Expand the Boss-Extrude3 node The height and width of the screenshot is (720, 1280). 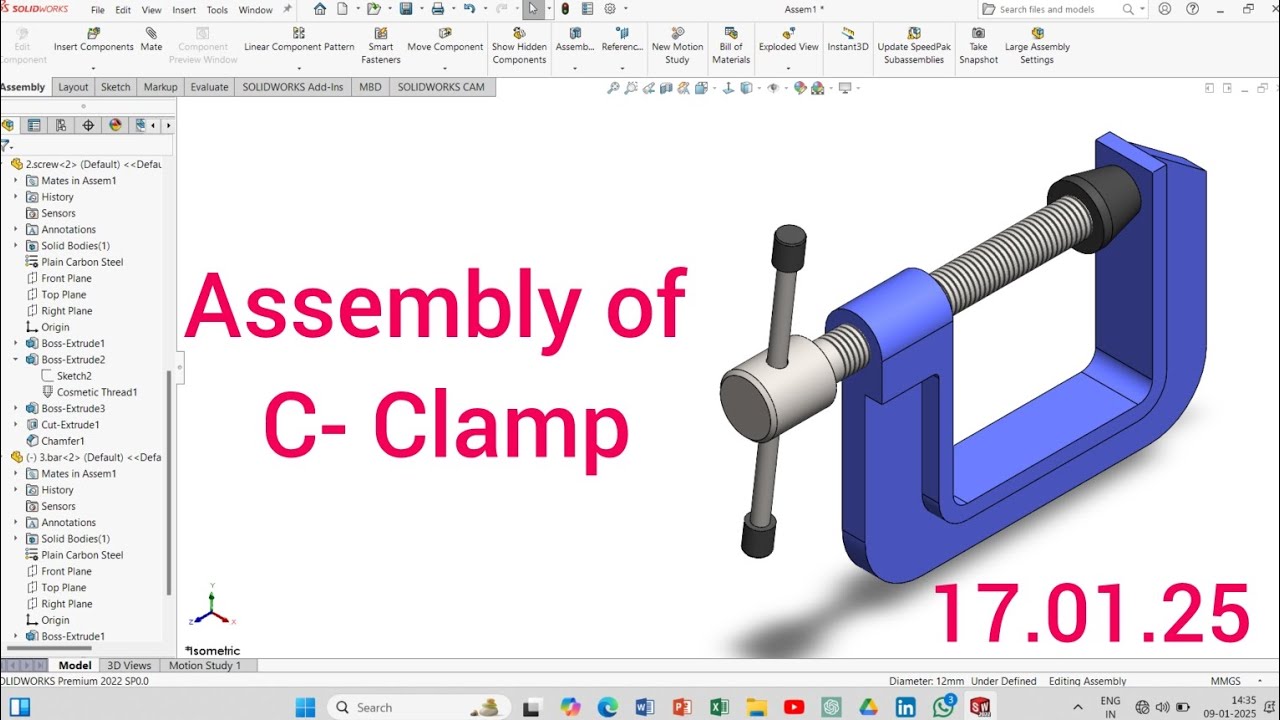tap(16, 408)
